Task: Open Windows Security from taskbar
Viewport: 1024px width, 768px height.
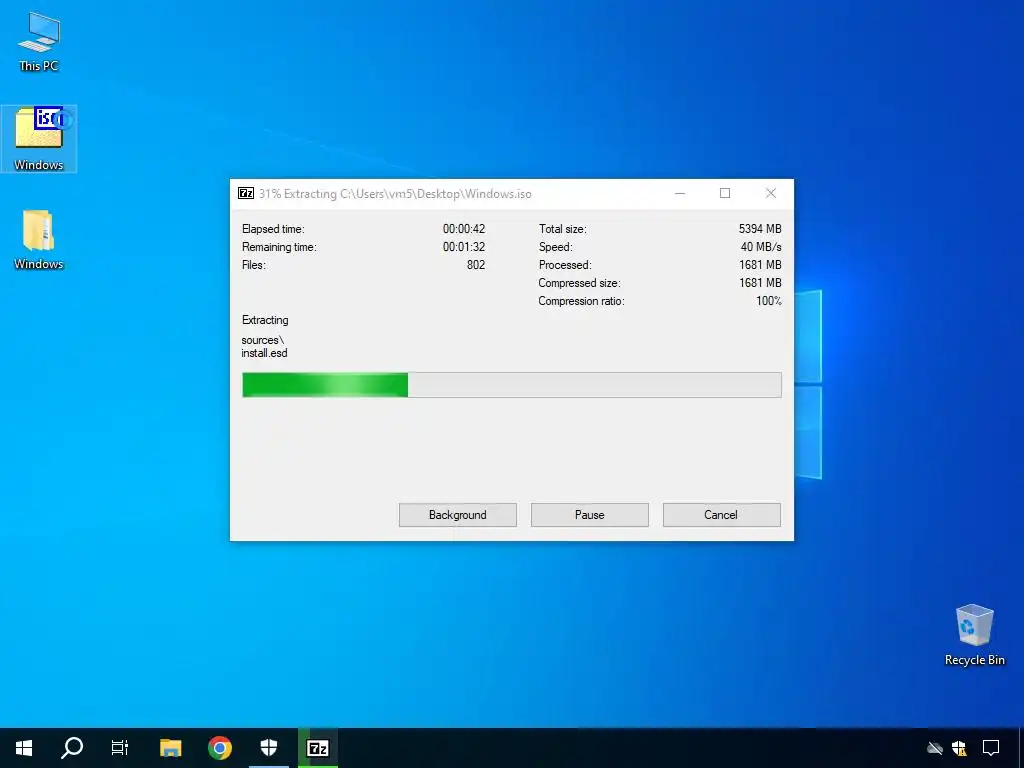Action: click(268, 748)
